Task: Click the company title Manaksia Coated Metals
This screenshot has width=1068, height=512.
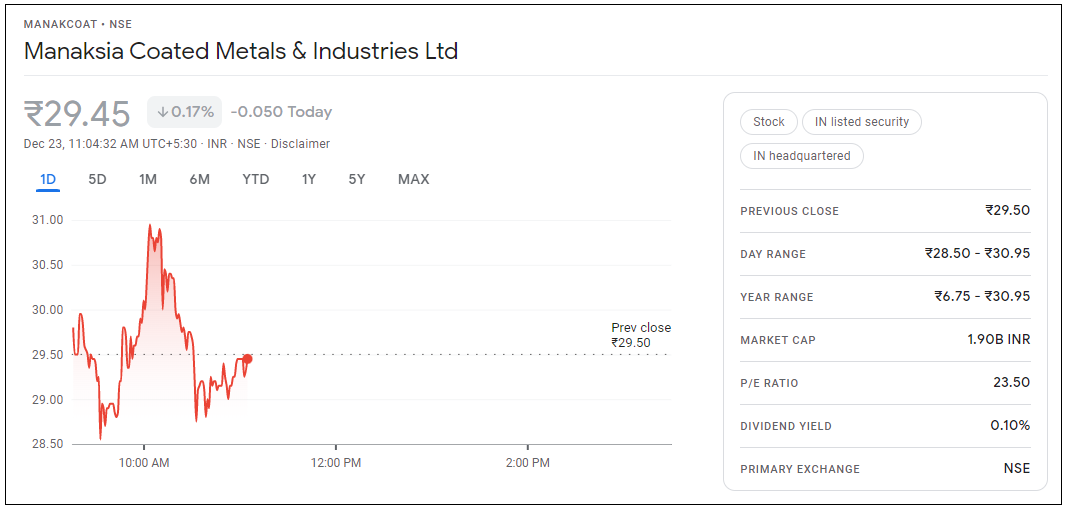Action: (241, 51)
